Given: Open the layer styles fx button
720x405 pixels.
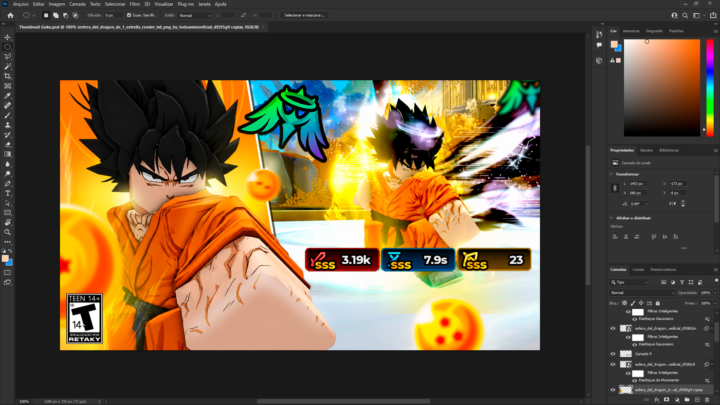Looking at the screenshot, I should click(x=657, y=400).
